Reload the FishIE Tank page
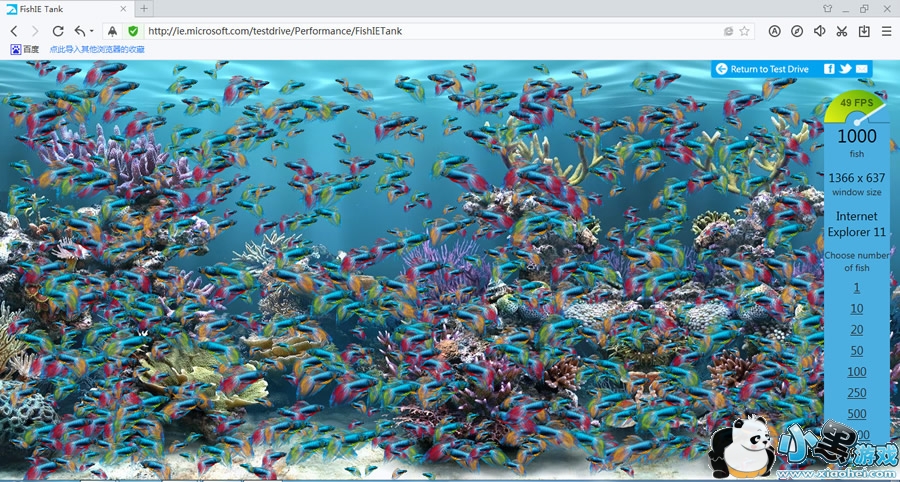 (58, 31)
